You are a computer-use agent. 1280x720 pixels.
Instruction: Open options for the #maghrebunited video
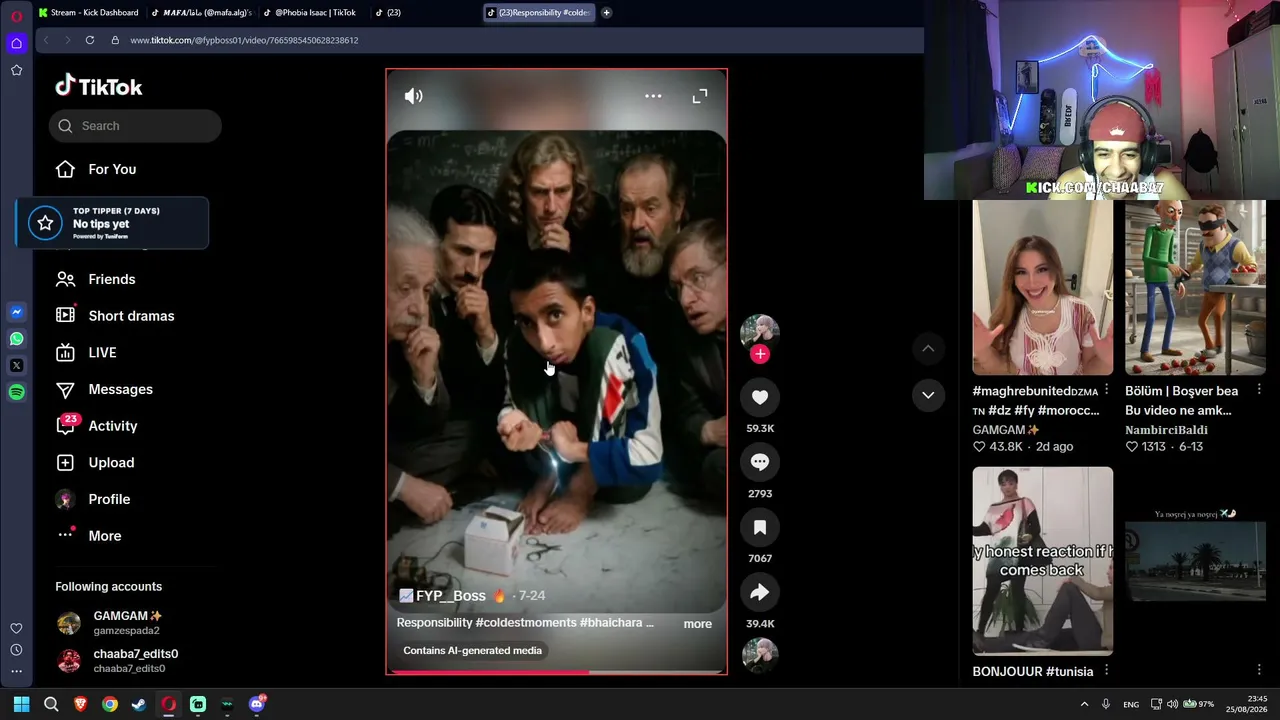[x=1106, y=390]
